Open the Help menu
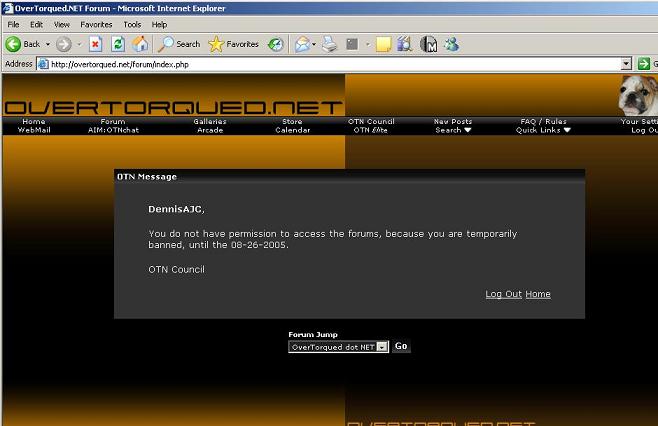This screenshot has height=426, width=658. [x=159, y=25]
